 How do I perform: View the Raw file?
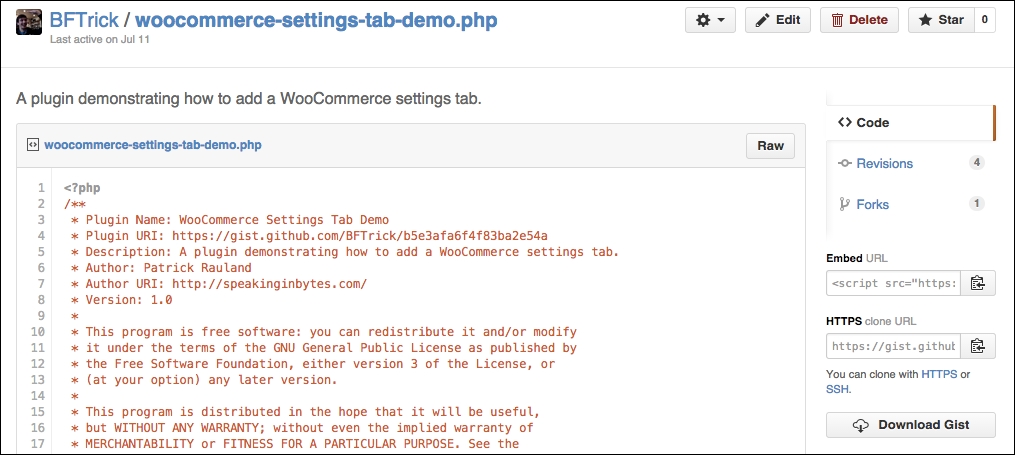coord(770,146)
